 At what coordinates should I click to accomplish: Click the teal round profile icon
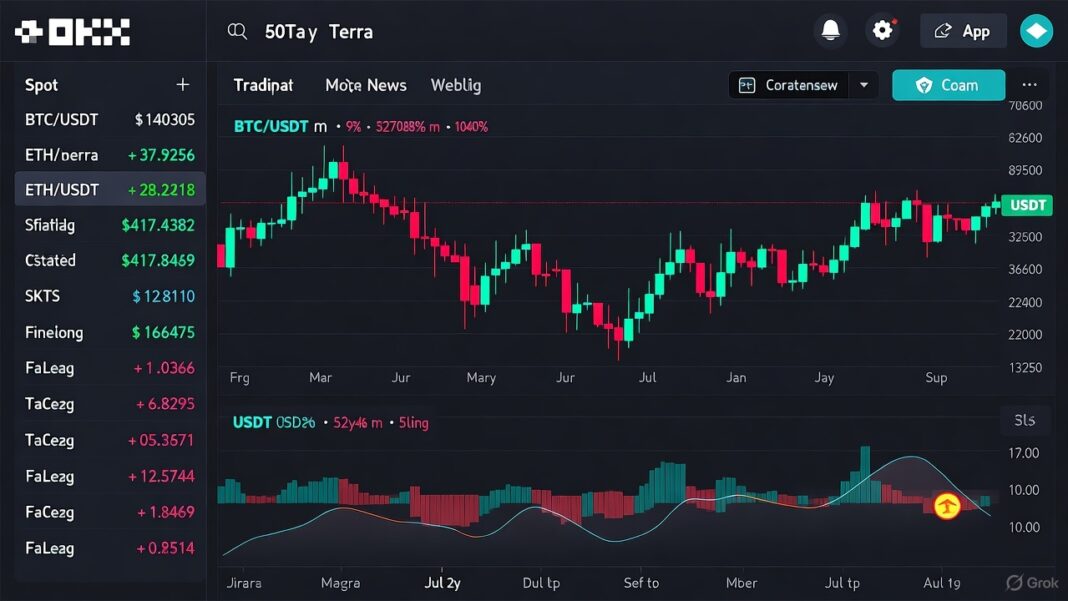[x=1036, y=31]
